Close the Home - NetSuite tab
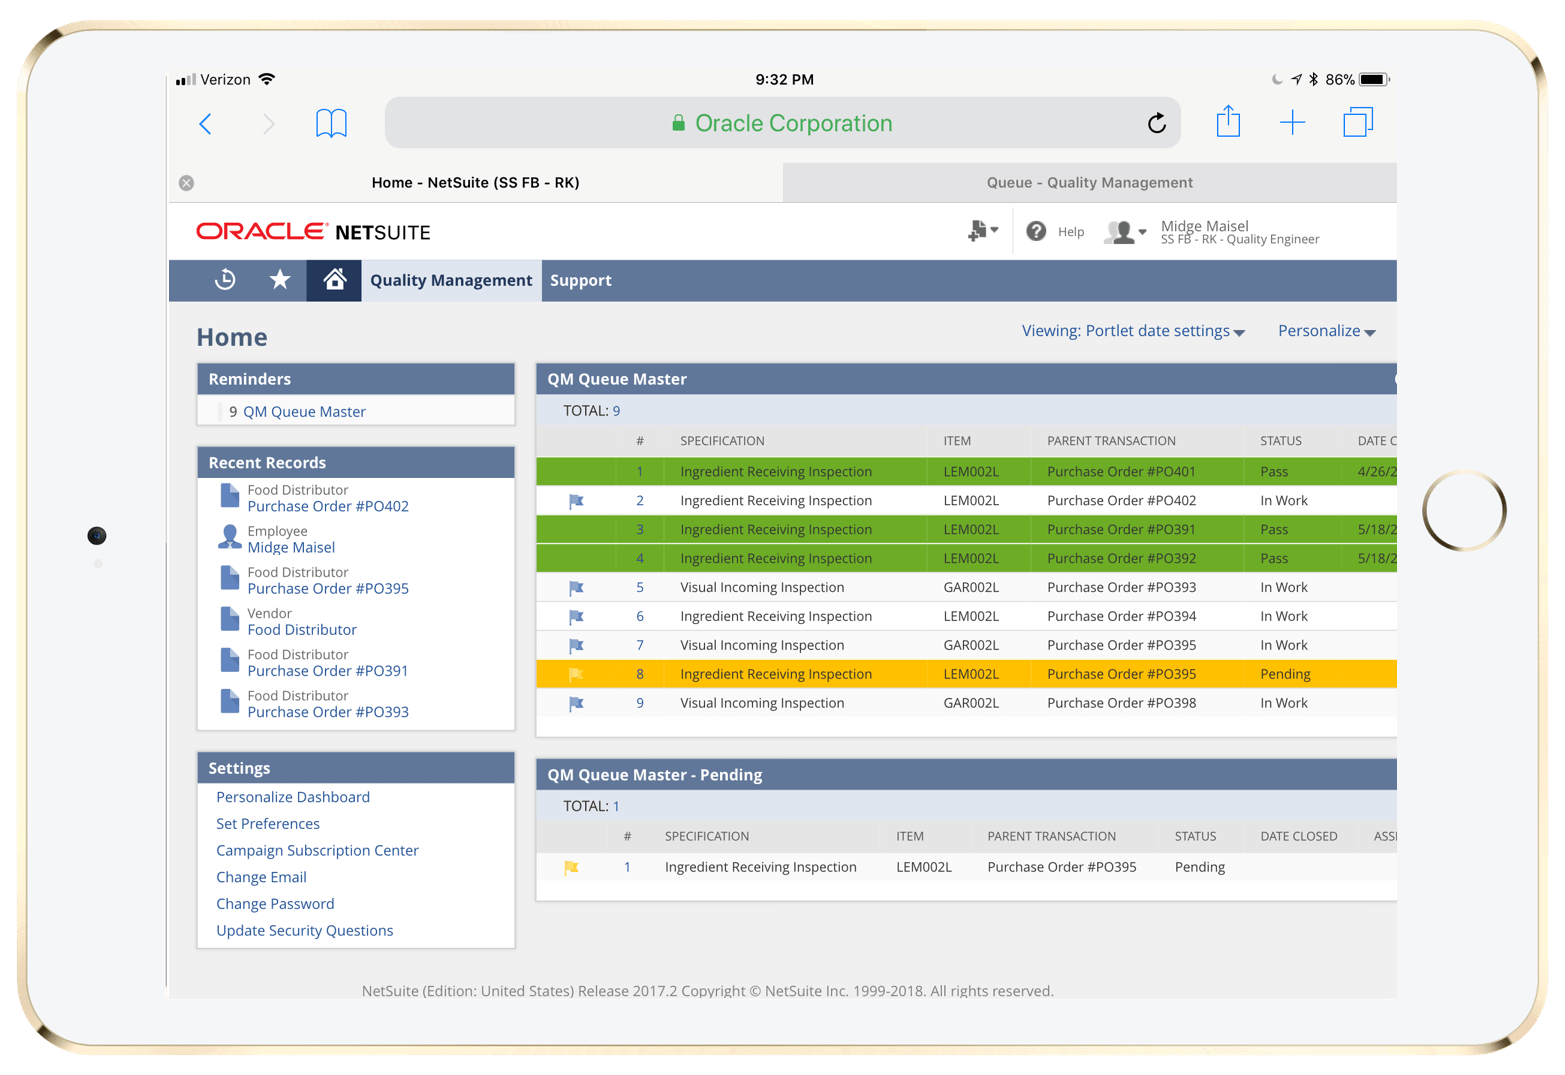 186,183
